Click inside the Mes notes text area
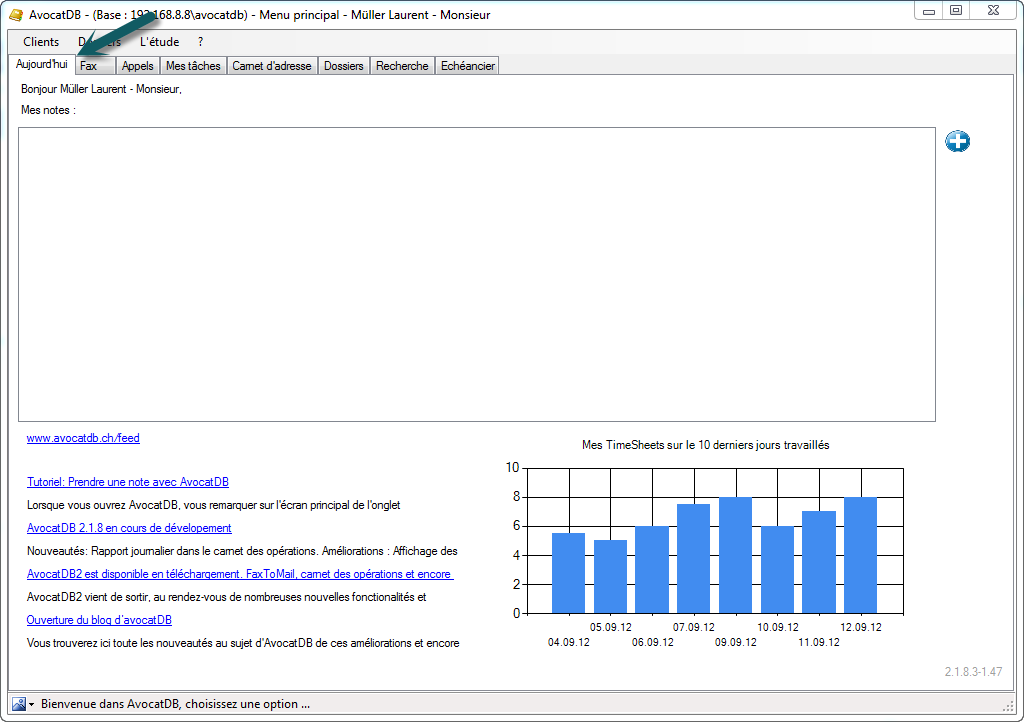 (x=476, y=274)
